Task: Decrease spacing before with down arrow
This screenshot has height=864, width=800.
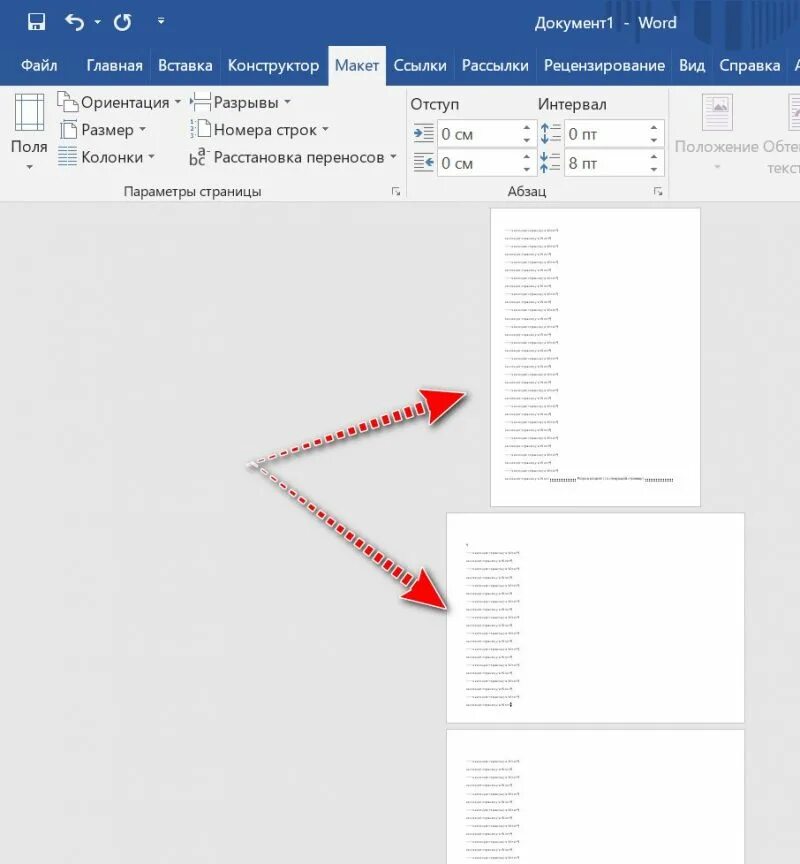Action: pos(653,141)
